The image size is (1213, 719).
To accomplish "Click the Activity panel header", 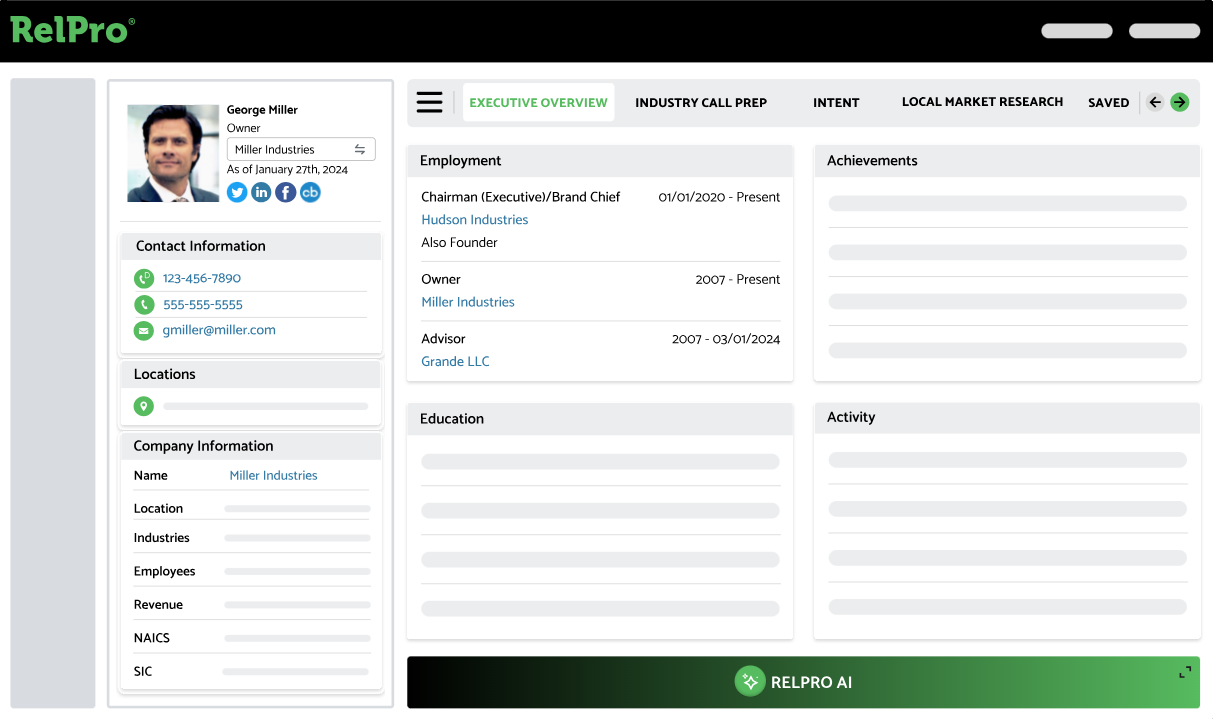I will click(x=1007, y=418).
